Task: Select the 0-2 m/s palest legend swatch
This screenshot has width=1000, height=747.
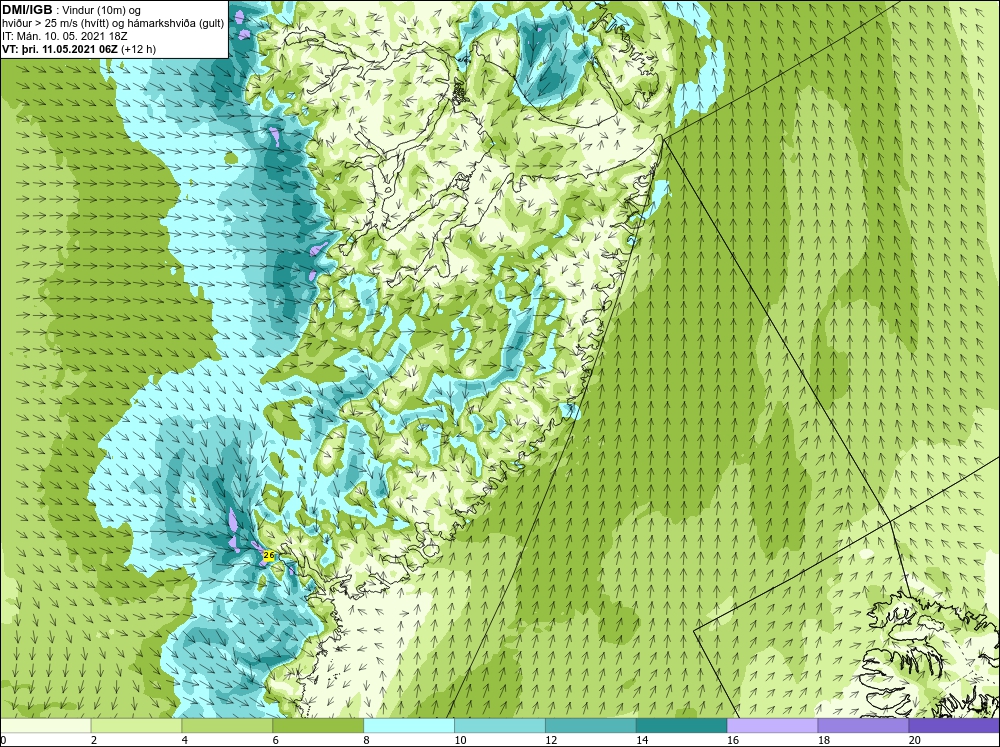Action: click(46, 725)
